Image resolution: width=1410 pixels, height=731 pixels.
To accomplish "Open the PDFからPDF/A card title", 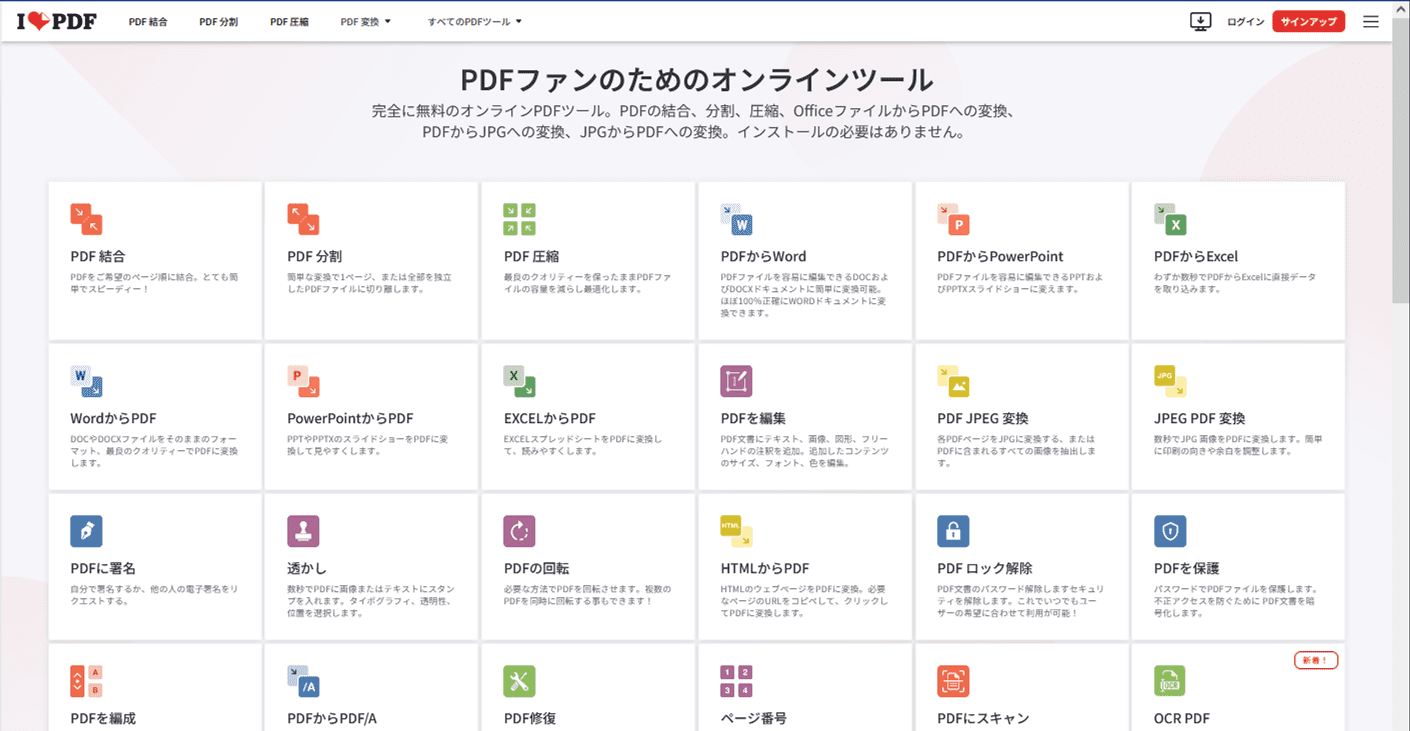I will [332, 718].
